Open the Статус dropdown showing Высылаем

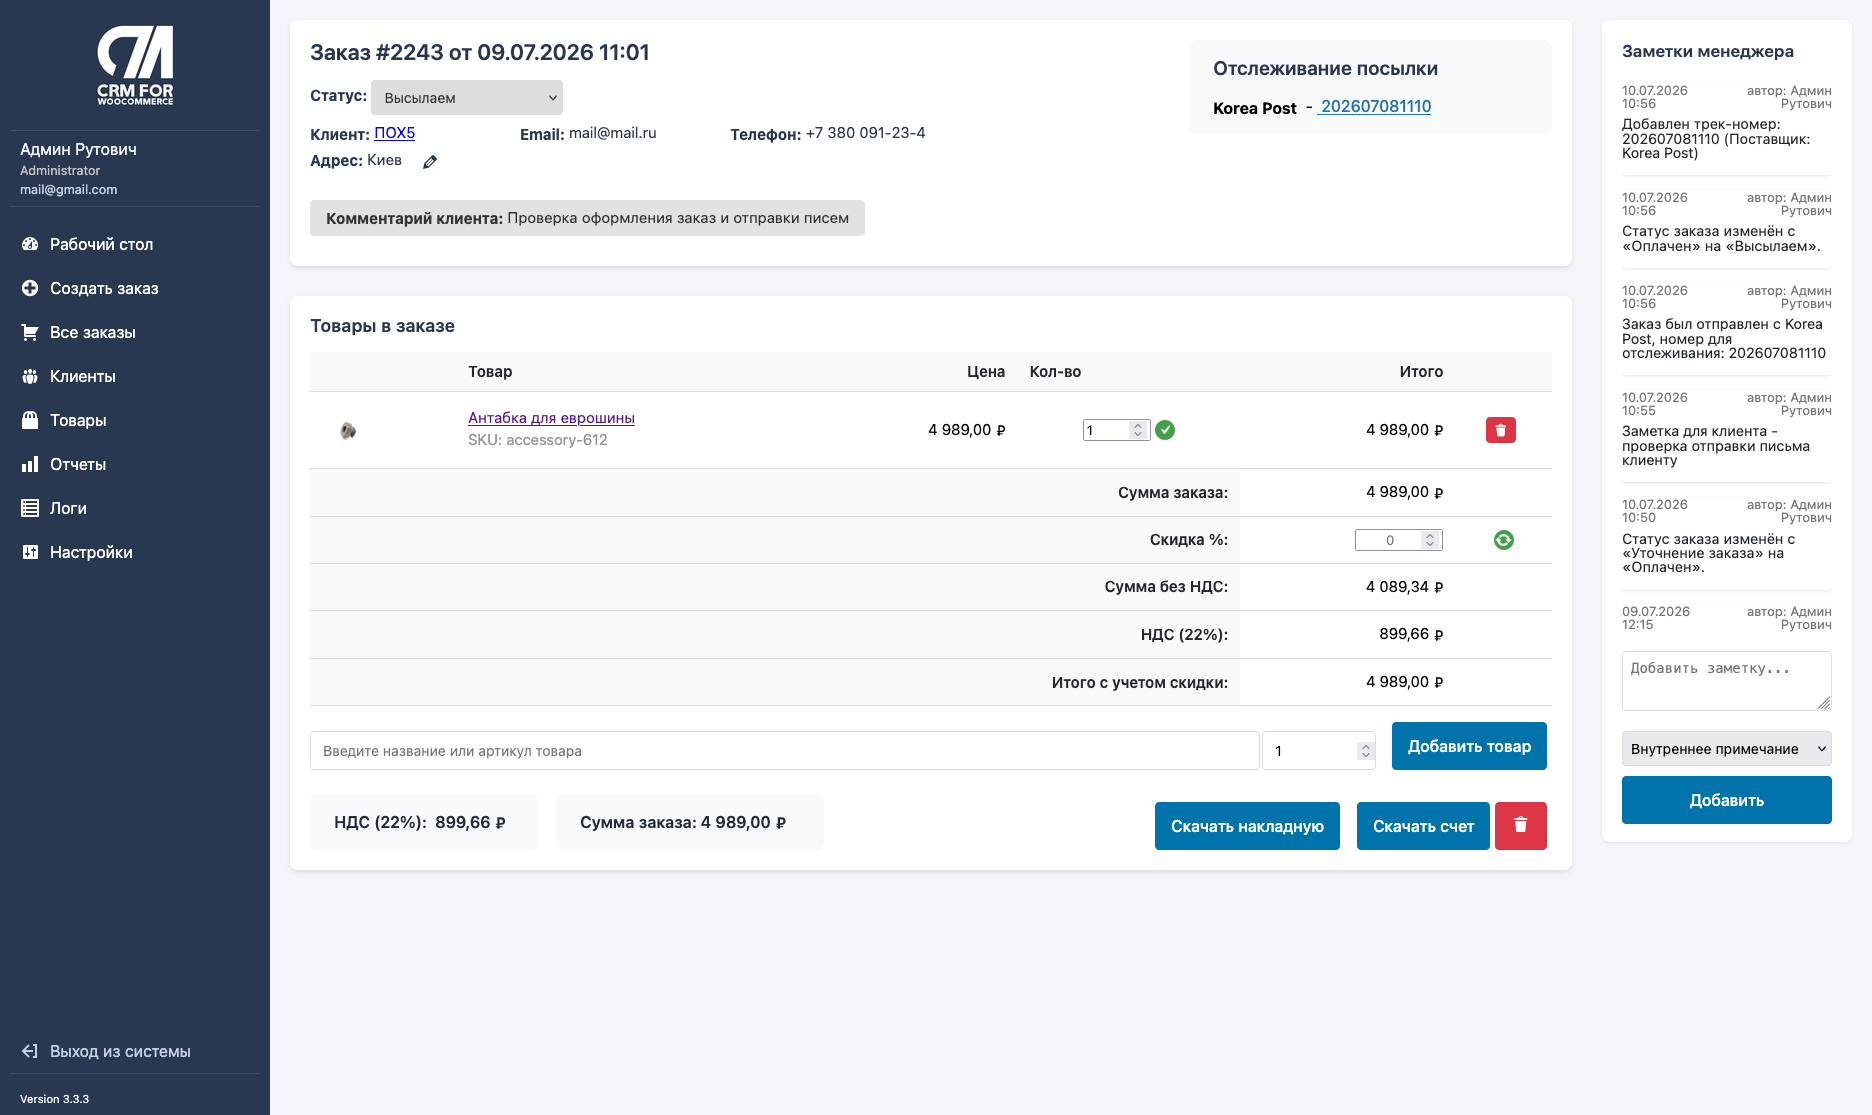click(467, 98)
